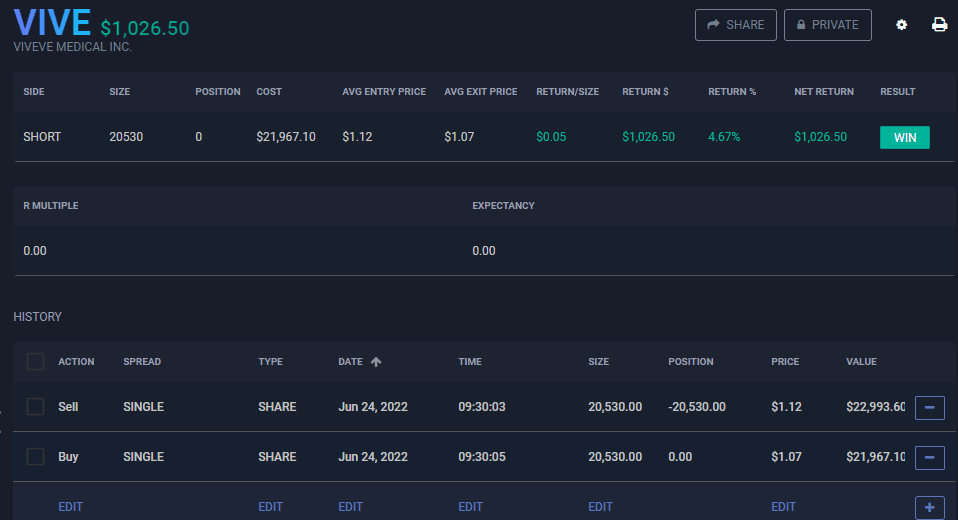Screen dimensions: 958x520
Task: Toggle the Private lock button
Action: (827, 25)
